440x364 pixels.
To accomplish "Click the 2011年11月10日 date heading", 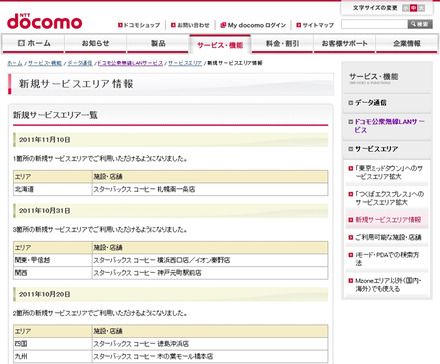I will click(44, 140).
